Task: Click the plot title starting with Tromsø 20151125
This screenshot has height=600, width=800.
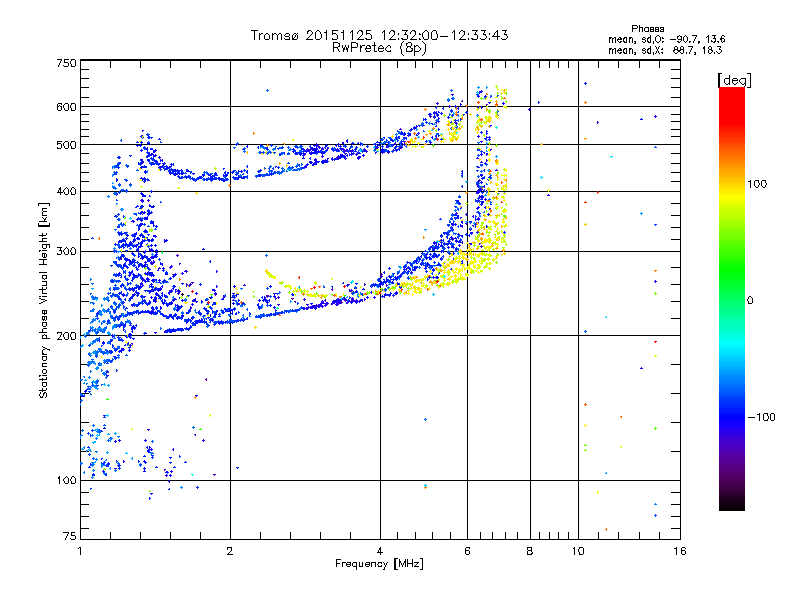Action: click(379, 35)
